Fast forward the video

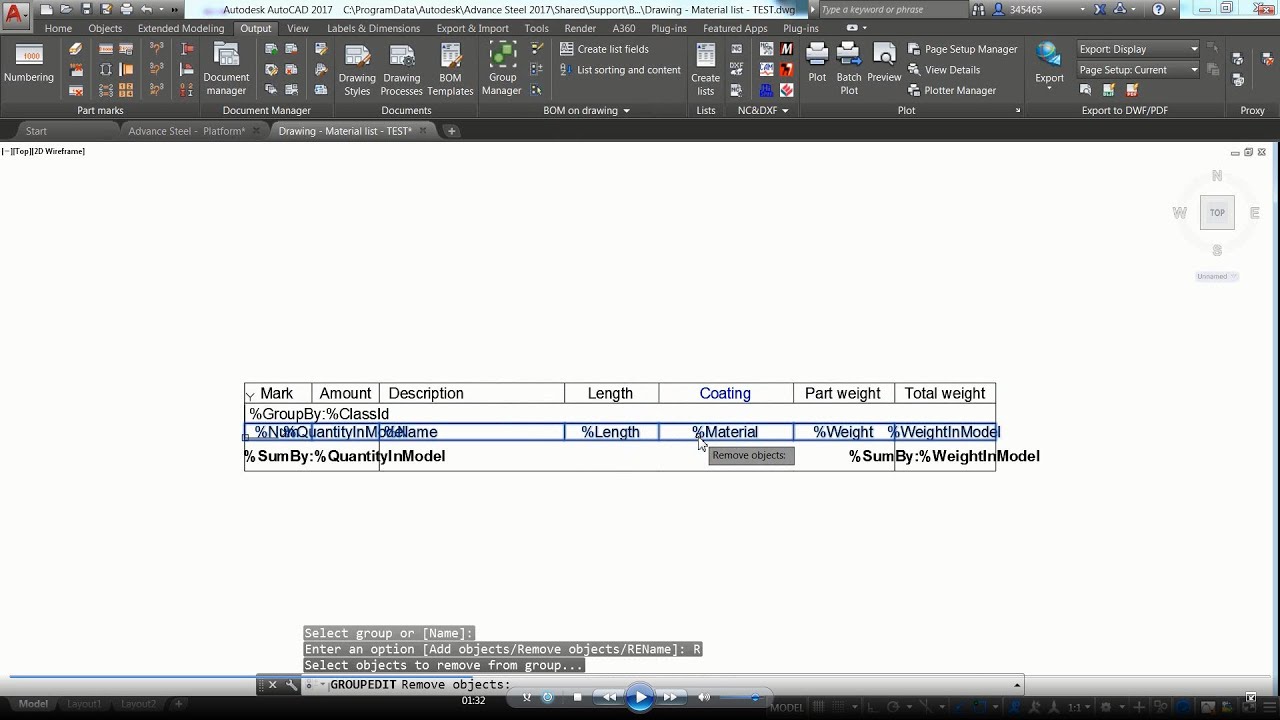coord(671,697)
